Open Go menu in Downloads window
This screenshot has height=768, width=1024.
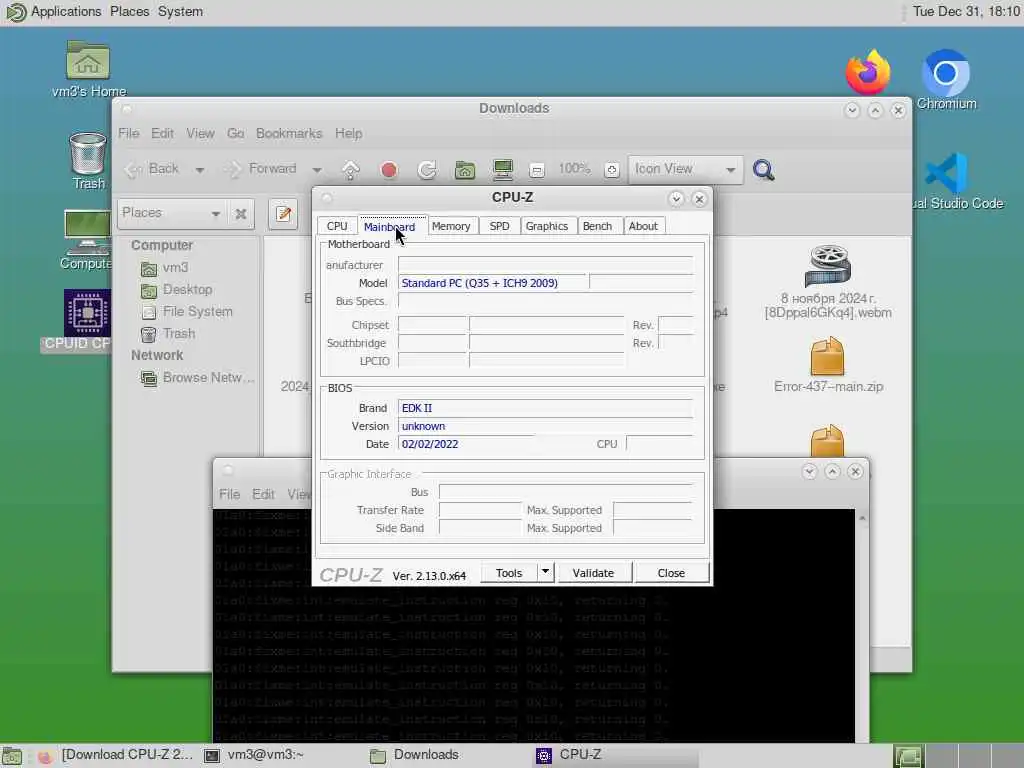235,133
